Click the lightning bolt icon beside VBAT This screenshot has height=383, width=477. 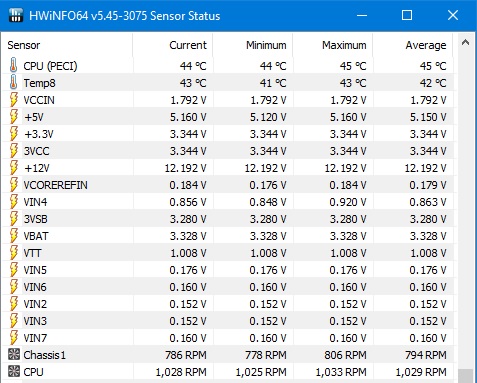14,236
